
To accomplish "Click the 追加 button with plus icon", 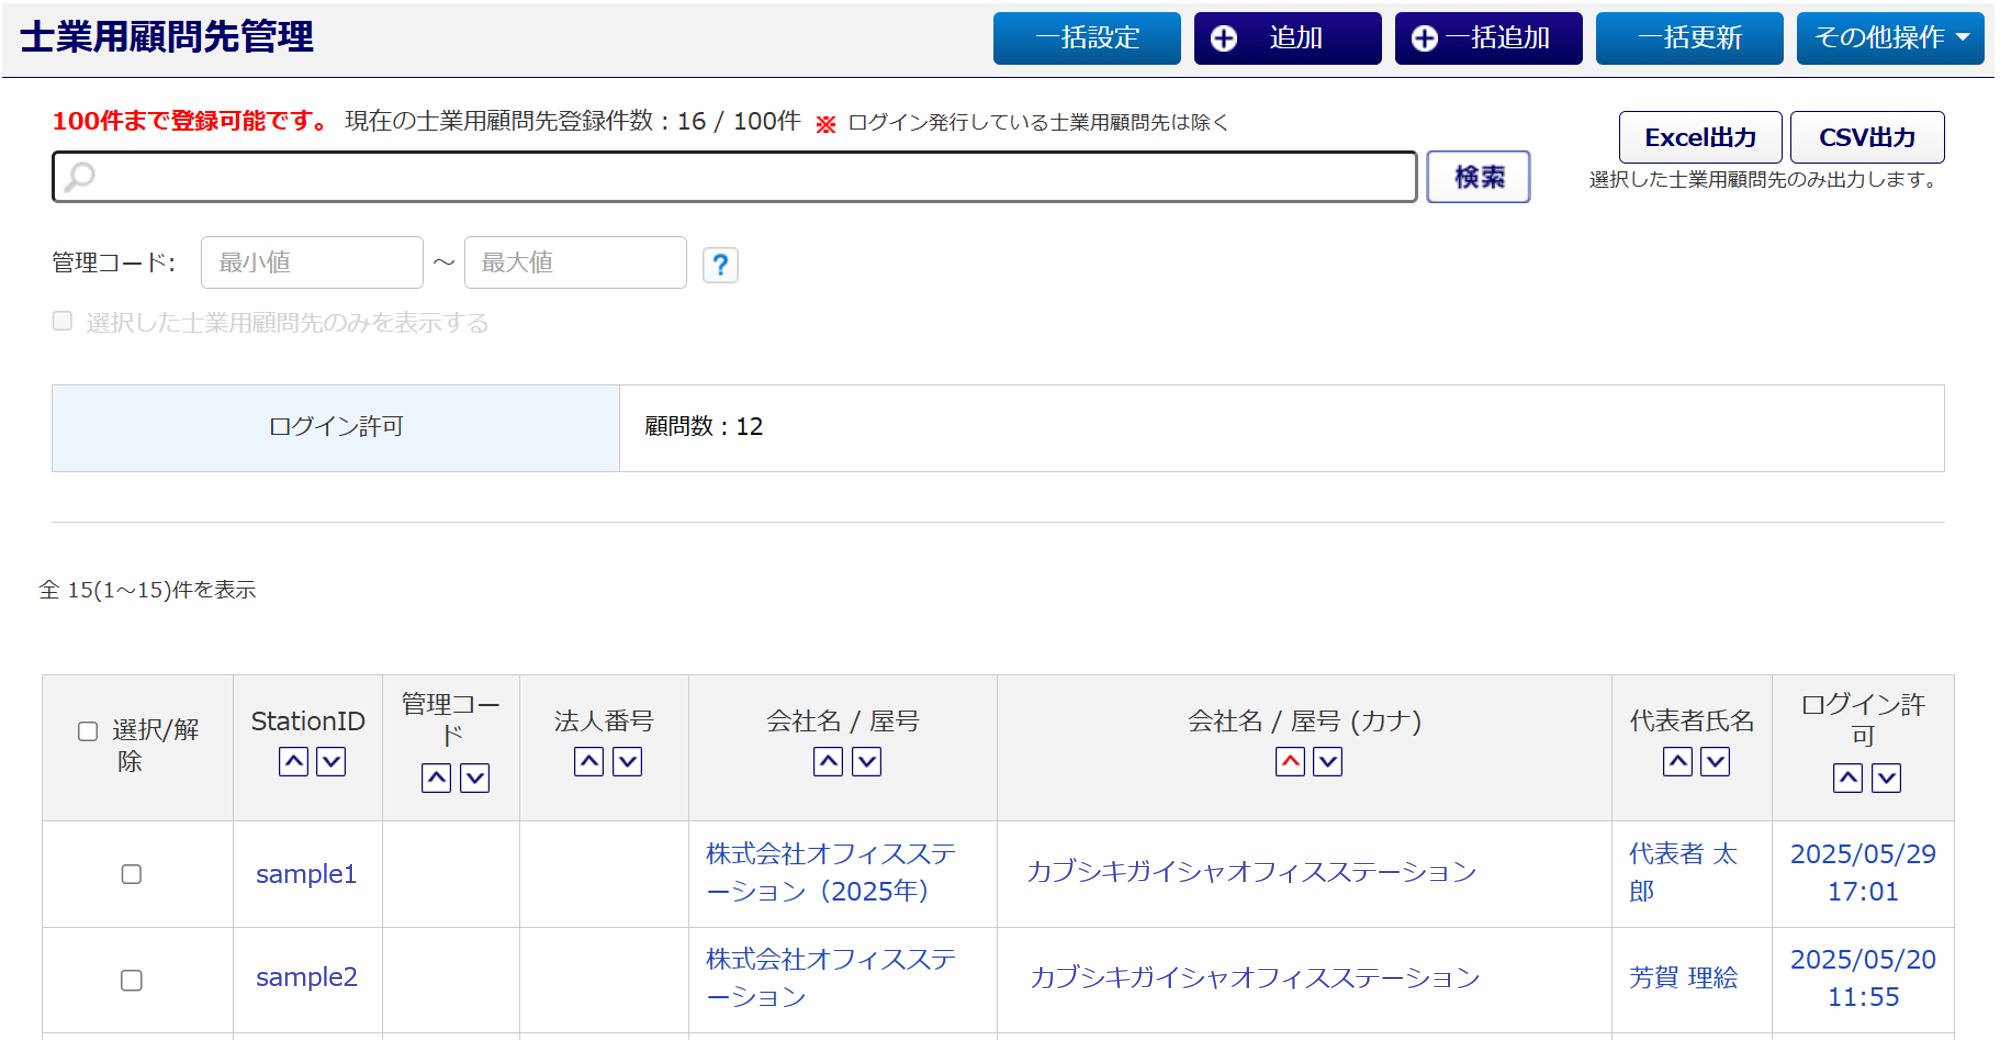I will [x=1287, y=38].
